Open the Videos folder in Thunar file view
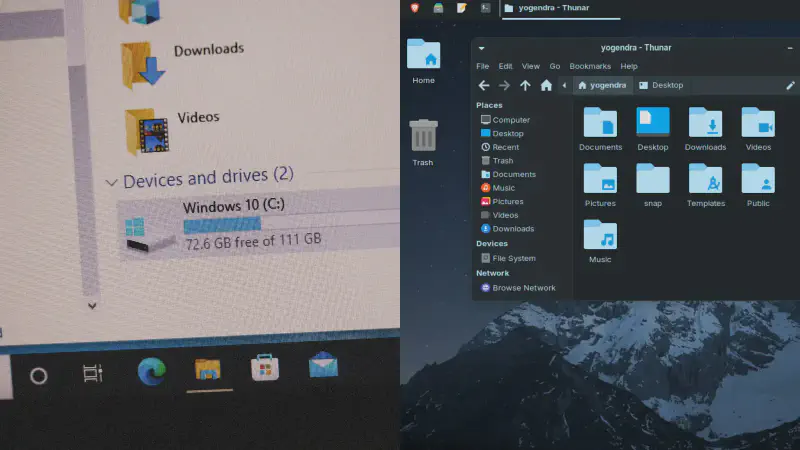The image size is (800, 450). pyautogui.click(x=758, y=129)
